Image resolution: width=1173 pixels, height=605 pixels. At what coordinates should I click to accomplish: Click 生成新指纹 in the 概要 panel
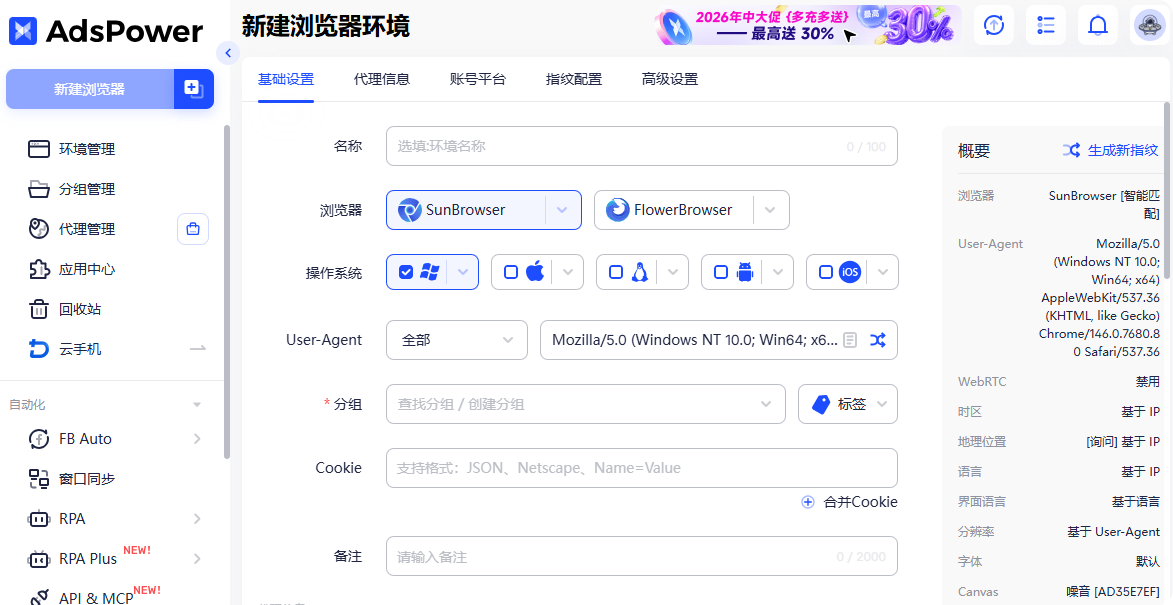(x=1111, y=150)
